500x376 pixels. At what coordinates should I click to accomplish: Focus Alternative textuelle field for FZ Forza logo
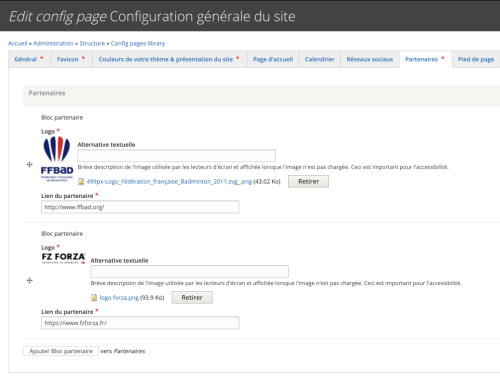(x=189, y=272)
